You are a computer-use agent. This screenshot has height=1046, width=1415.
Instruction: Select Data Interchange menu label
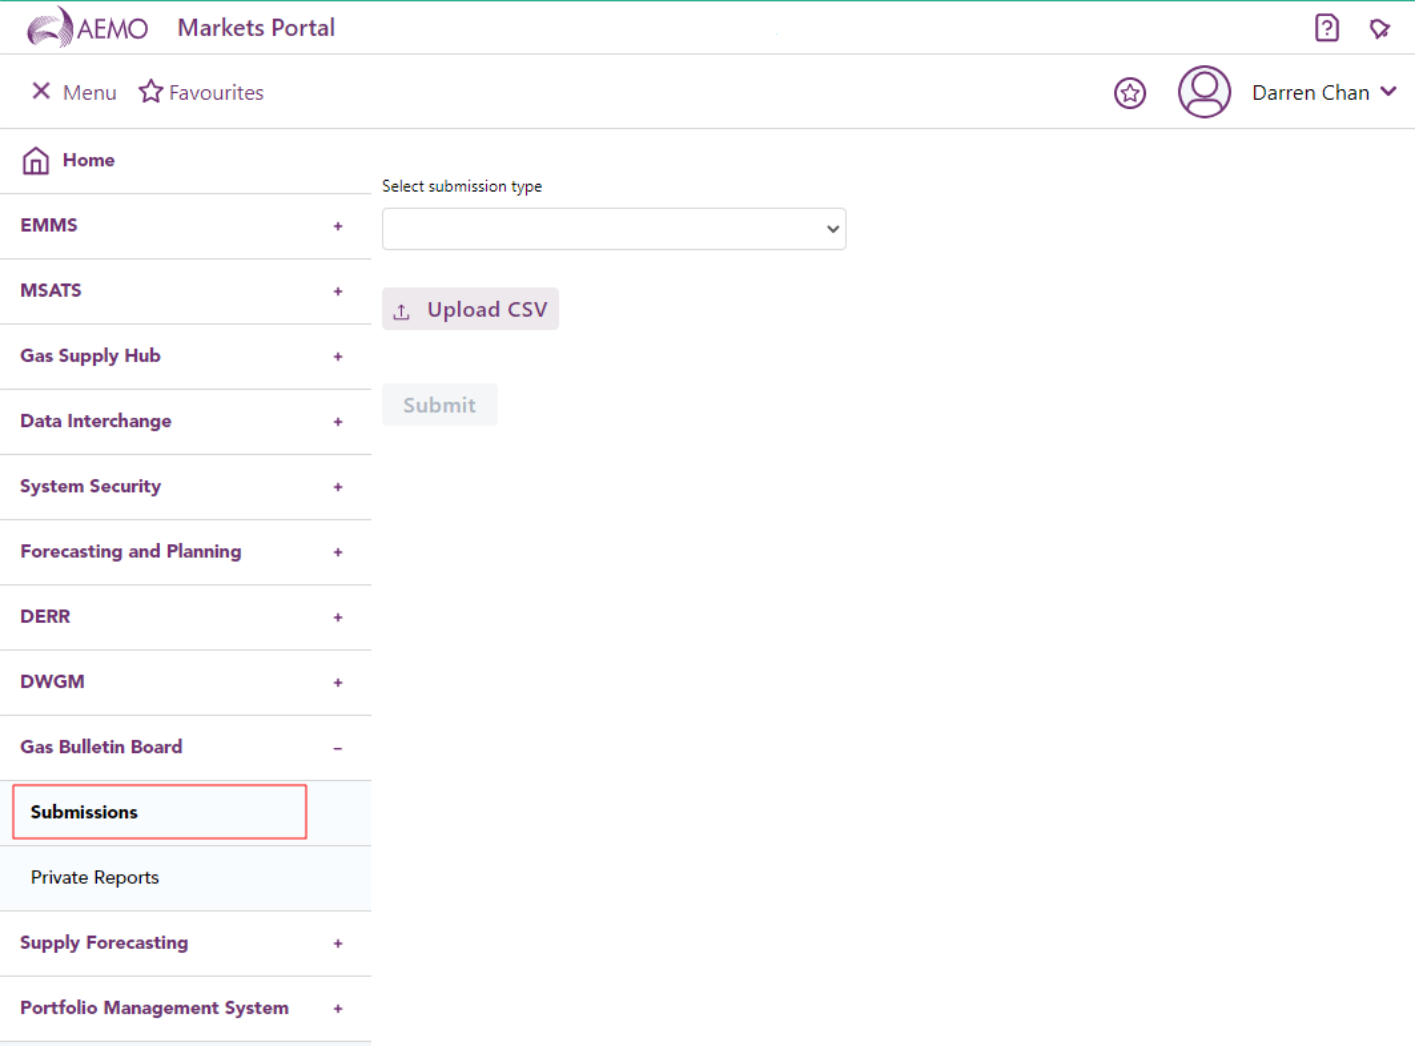click(96, 421)
